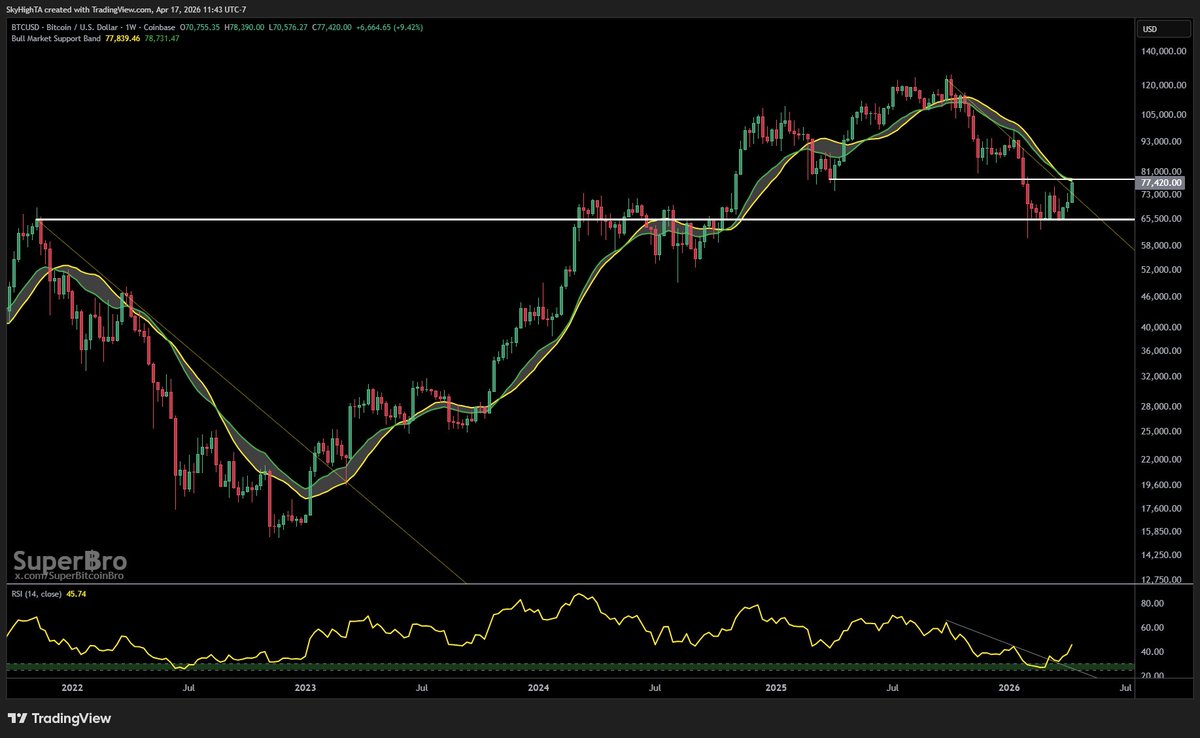This screenshot has height=738, width=1200.
Task: Click the 2023 label on time axis
Action: [305, 688]
